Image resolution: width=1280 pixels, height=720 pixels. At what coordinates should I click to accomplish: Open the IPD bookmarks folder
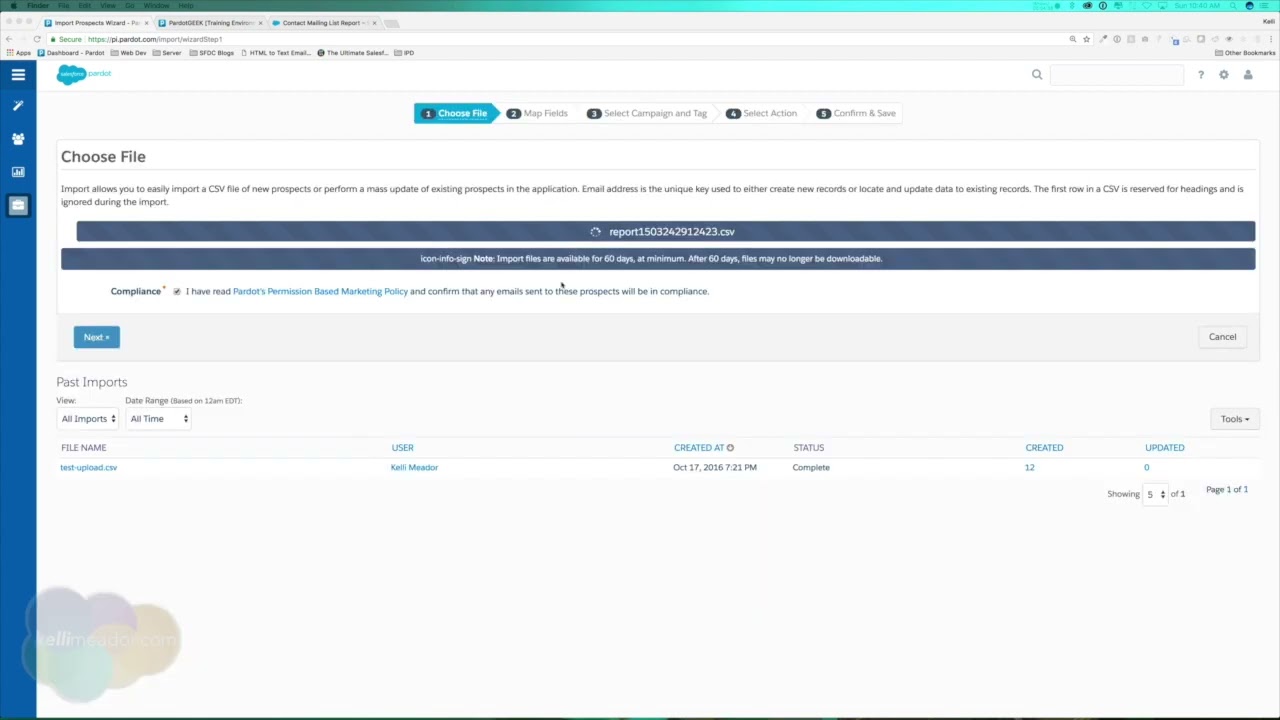(405, 53)
